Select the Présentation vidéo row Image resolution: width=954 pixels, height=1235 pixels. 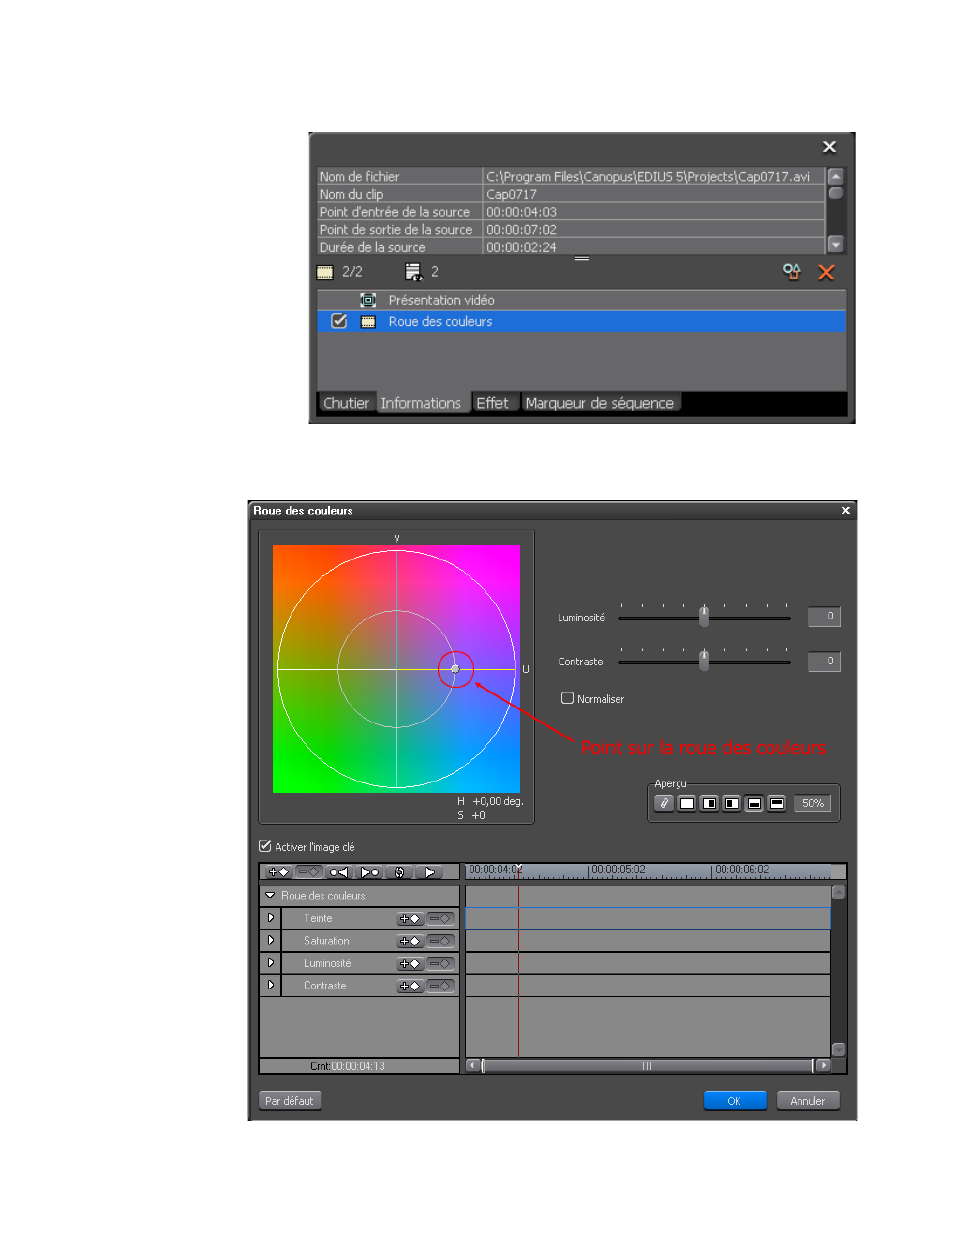click(x=582, y=300)
